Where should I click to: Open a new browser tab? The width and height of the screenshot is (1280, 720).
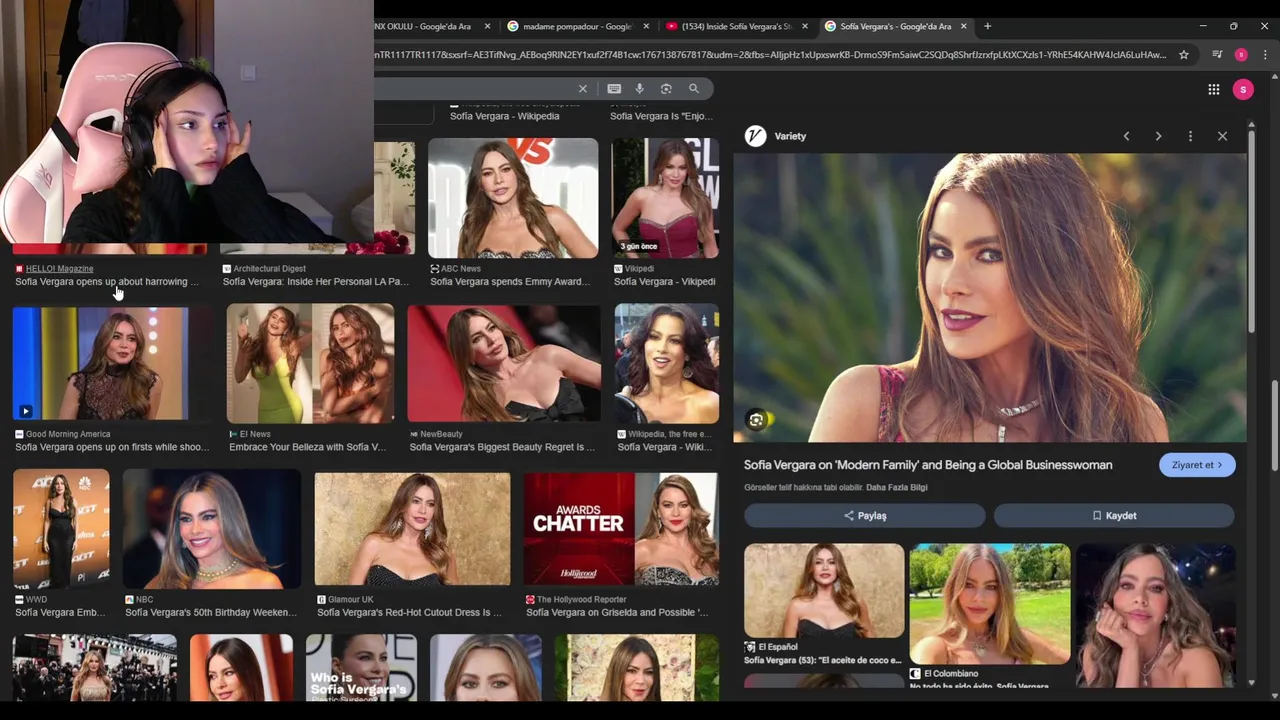click(x=987, y=26)
